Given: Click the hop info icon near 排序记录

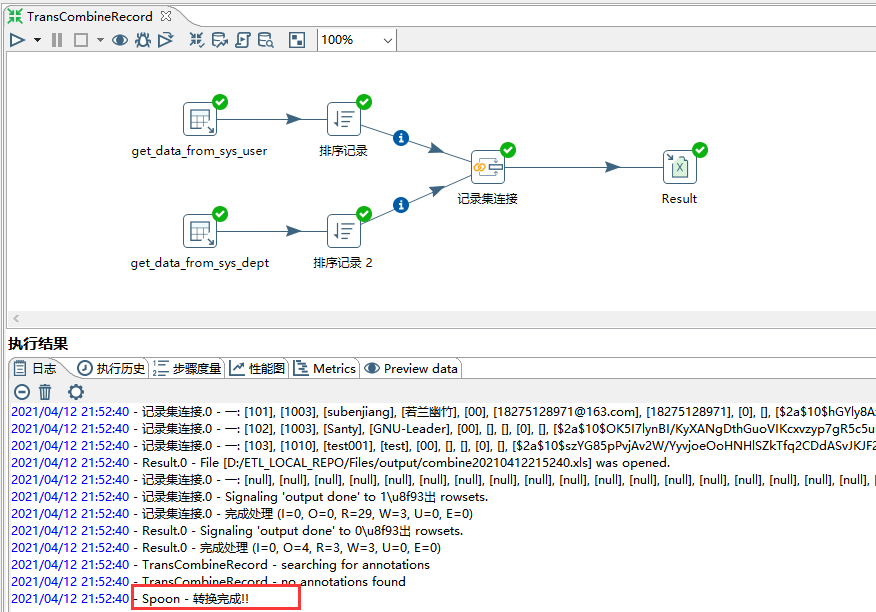Looking at the screenshot, I should (x=401, y=138).
